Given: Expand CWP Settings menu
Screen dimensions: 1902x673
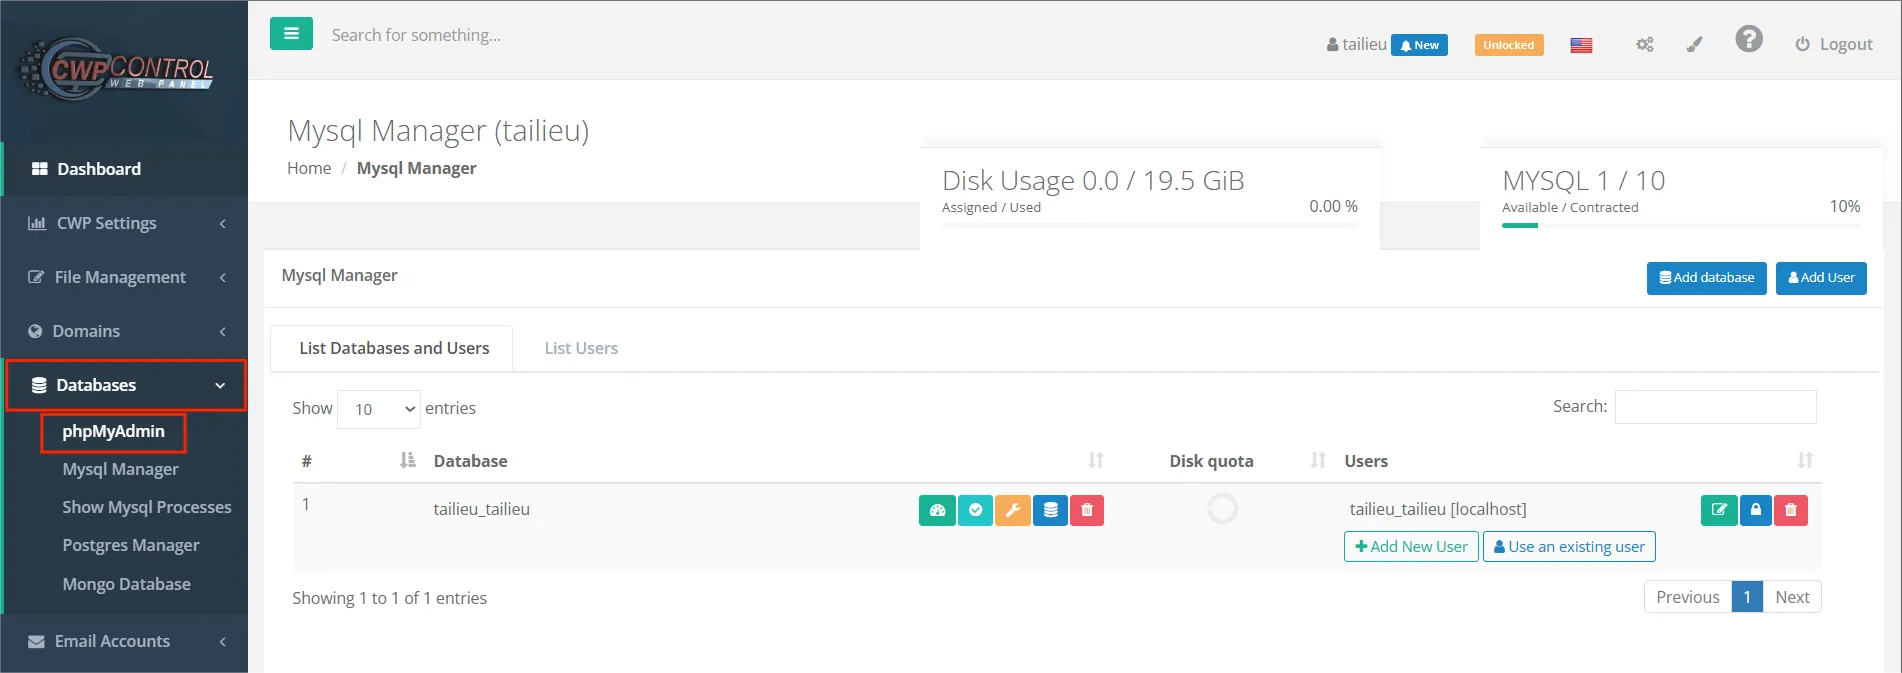Looking at the screenshot, I should point(124,223).
